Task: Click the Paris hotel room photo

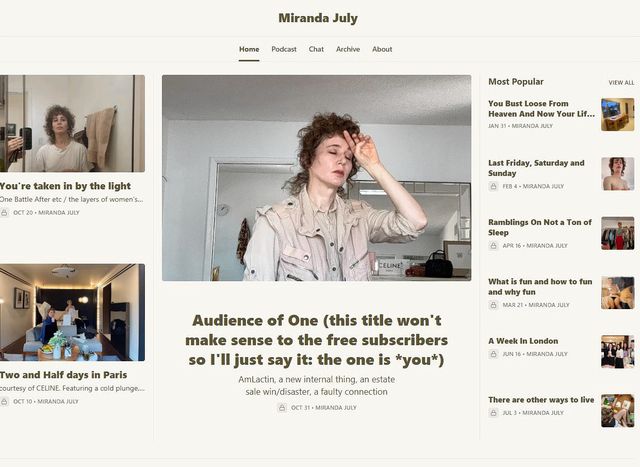Action: (72, 312)
